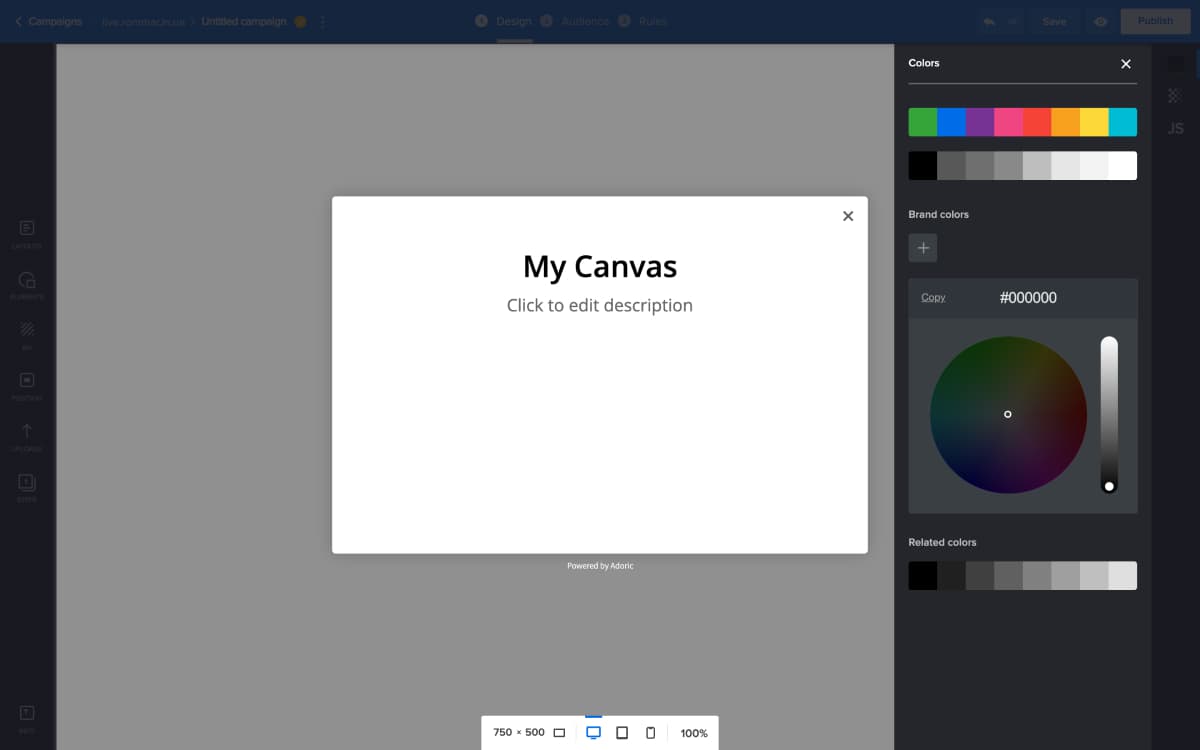Click the Powered by Adoric label
The height and width of the screenshot is (750, 1200).
(x=600, y=566)
